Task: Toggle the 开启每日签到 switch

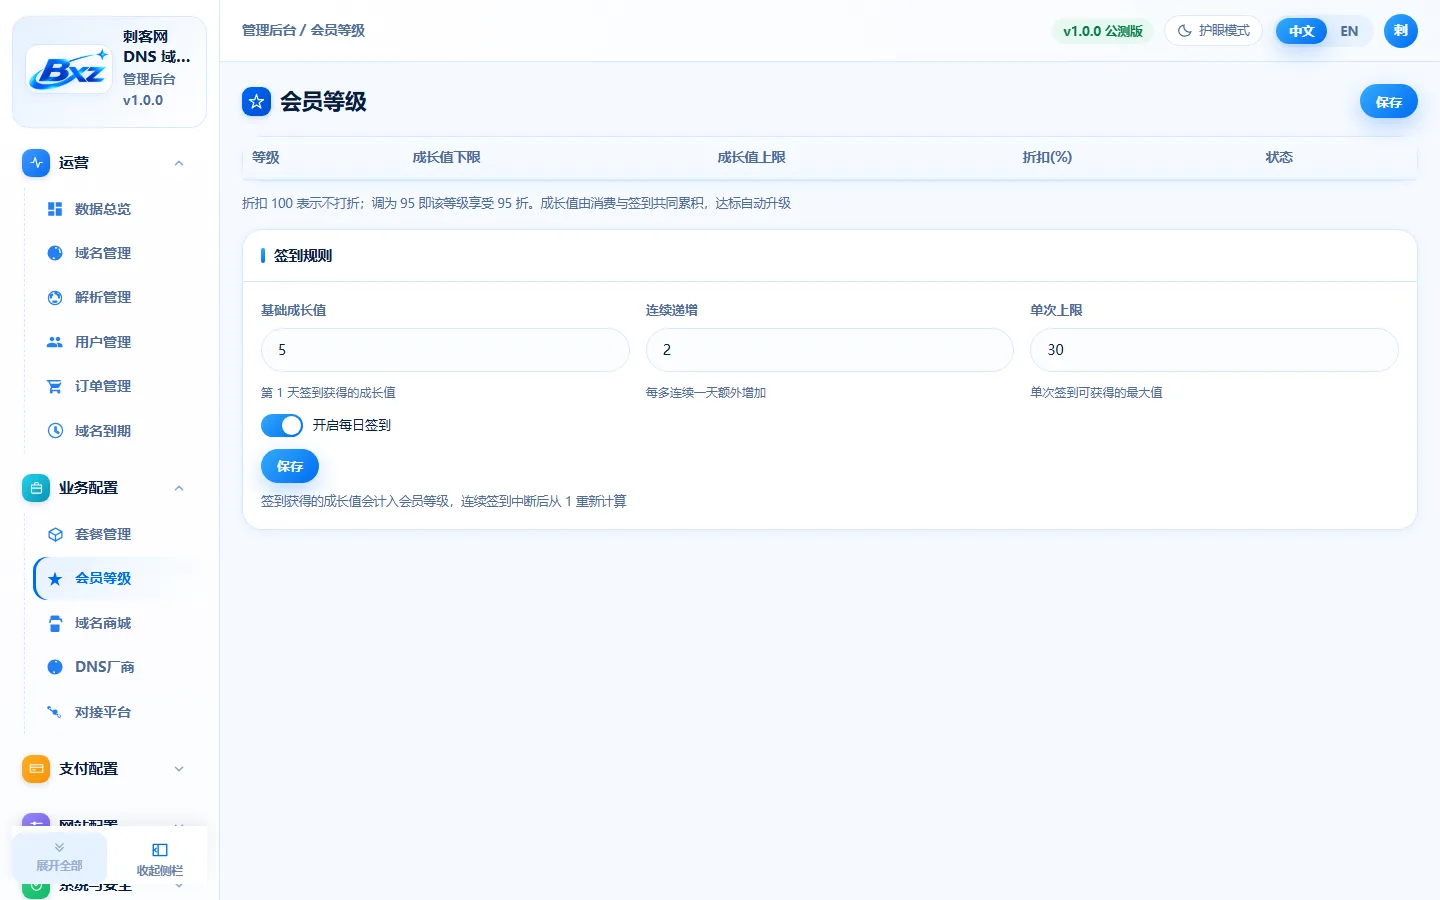Action: tap(282, 425)
